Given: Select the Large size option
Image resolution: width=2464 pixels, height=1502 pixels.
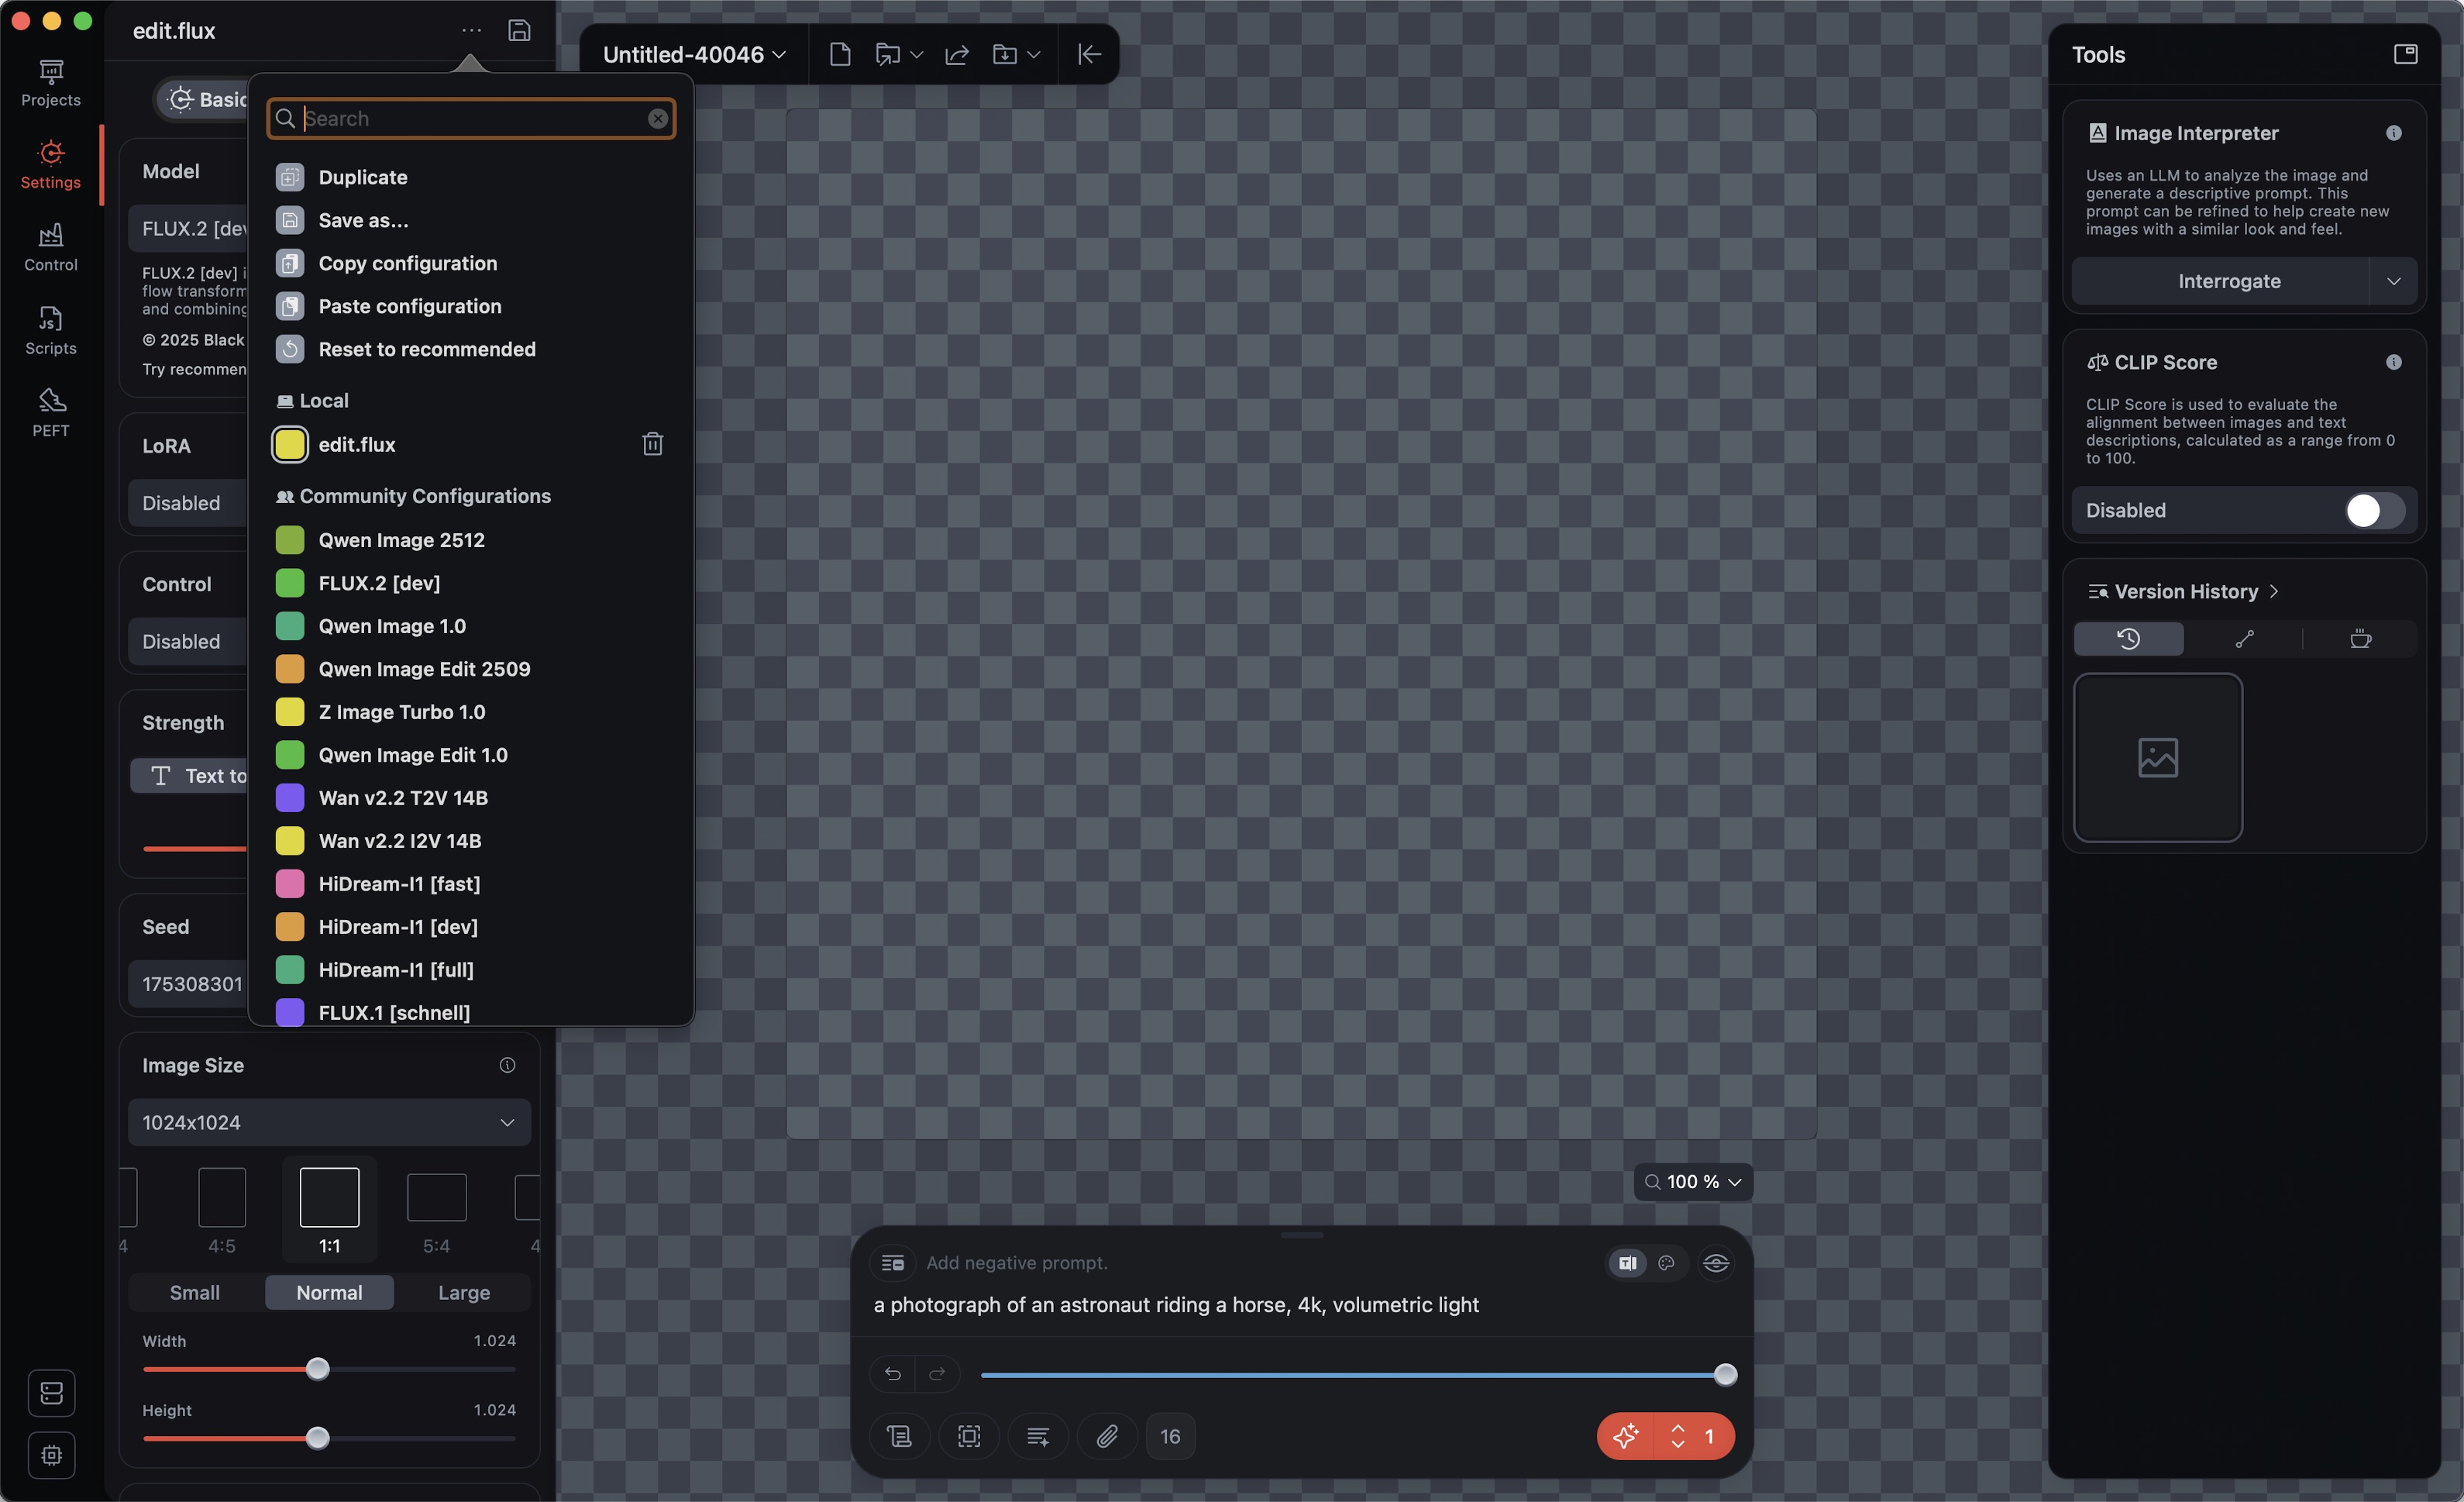Looking at the screenshot, I should (463, 1292).
